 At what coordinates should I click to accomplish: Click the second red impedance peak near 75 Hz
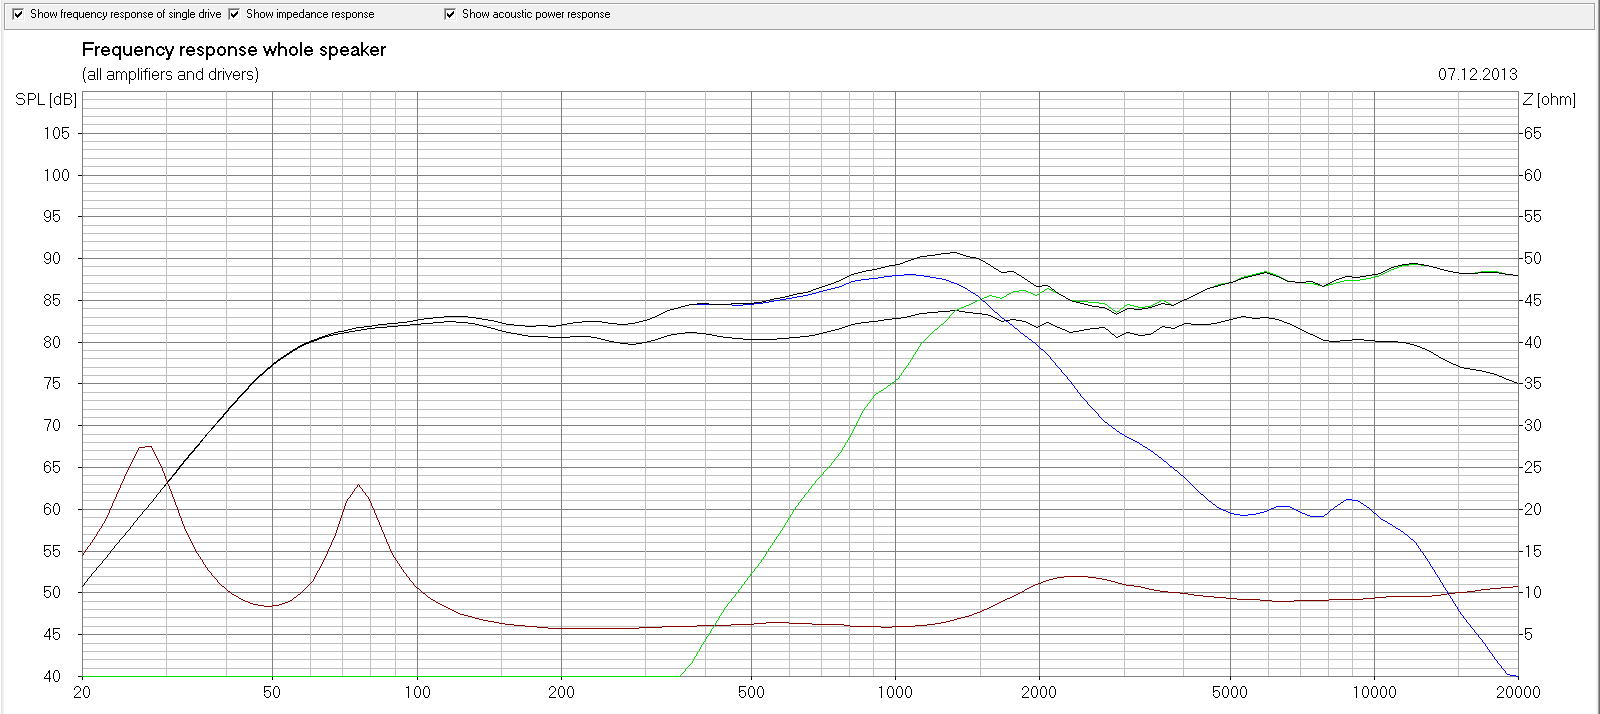(358, 485)
